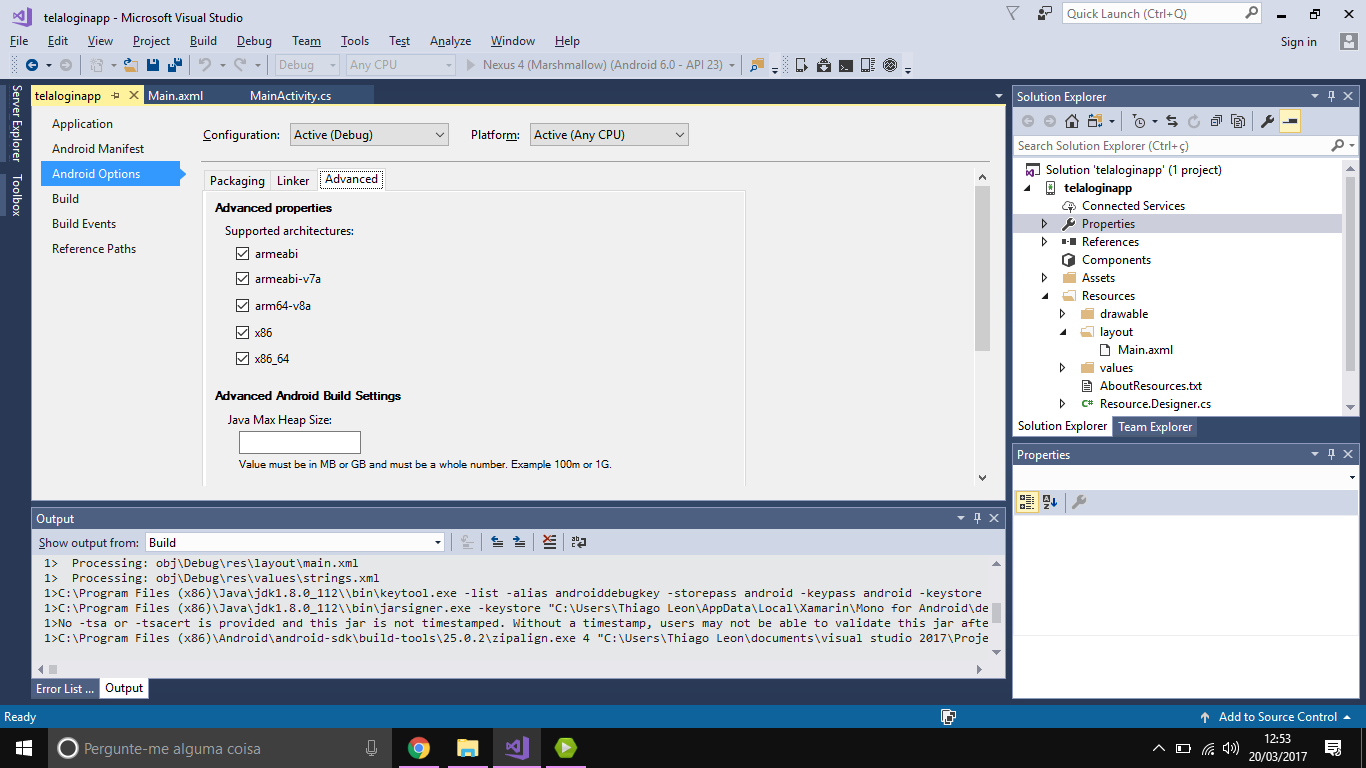
Task: Click the Clear All output icon
Action: point(549,542)
